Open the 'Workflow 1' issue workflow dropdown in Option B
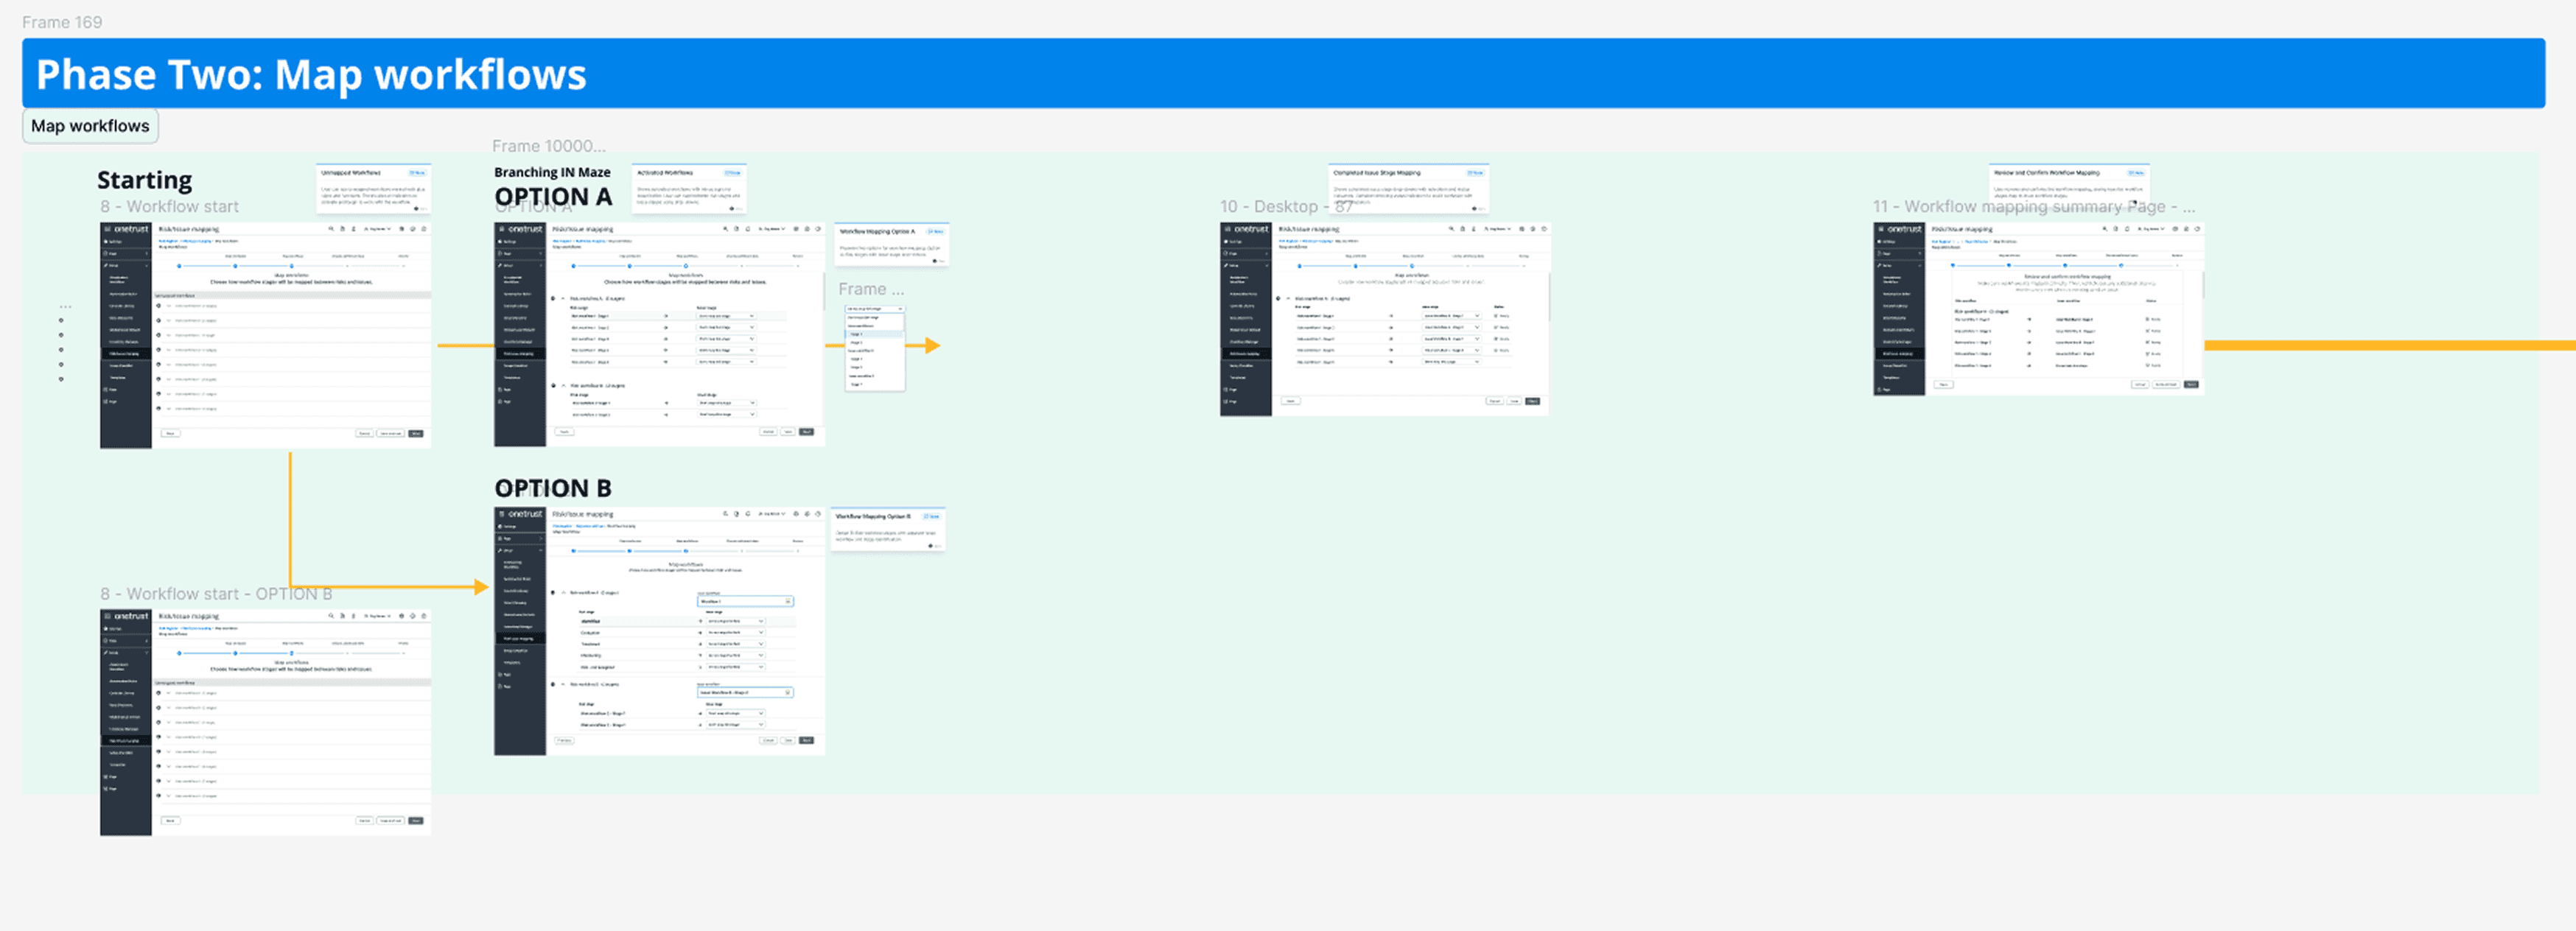This screenshot has width=2576, height=931. point(745,601)
